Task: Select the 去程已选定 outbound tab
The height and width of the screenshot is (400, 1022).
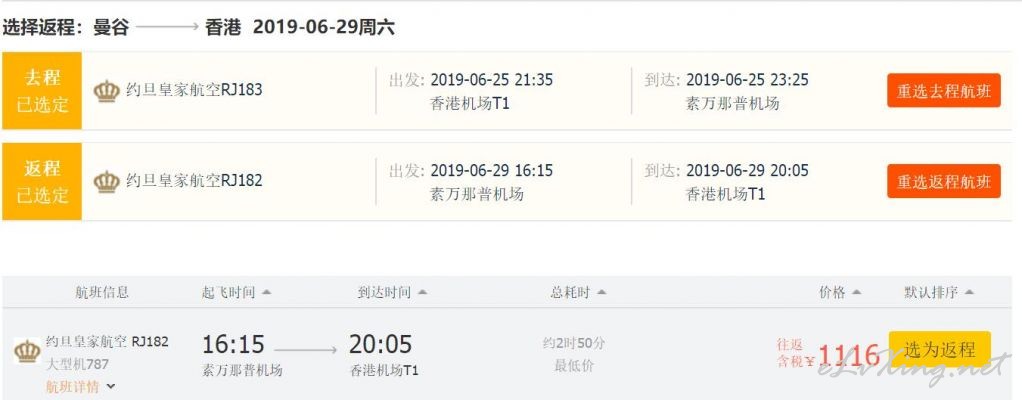Action: (x=42, y=91)
